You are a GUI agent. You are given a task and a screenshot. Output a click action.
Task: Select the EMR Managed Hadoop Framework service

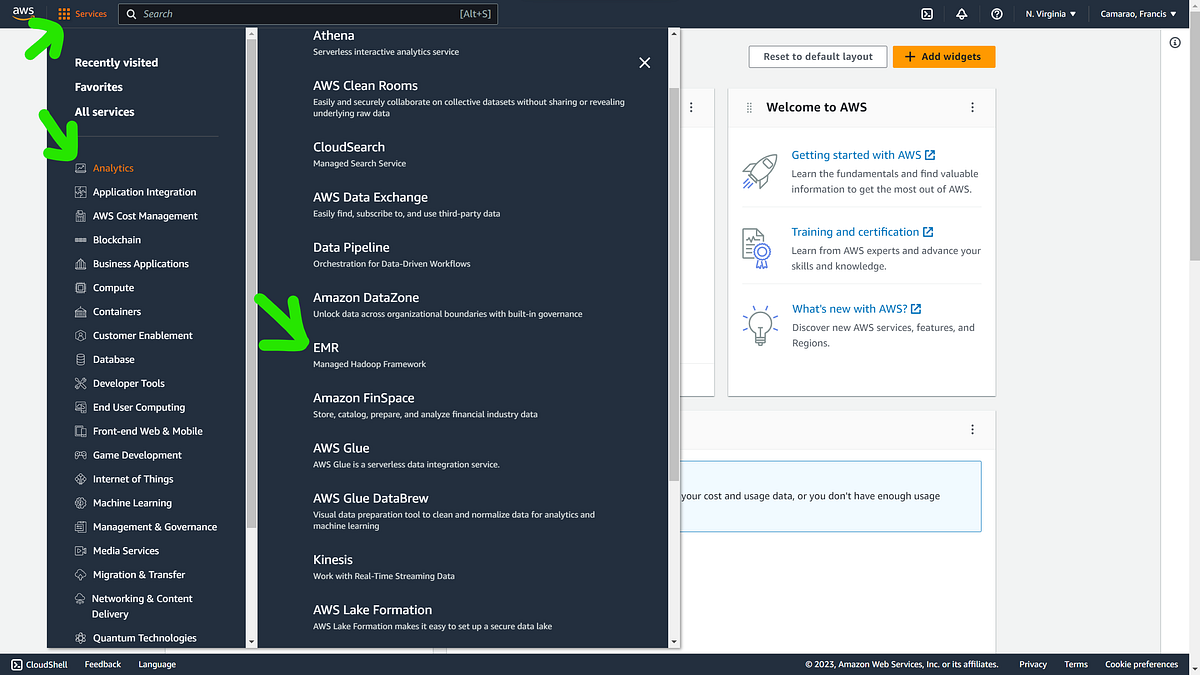coord(326,347)
